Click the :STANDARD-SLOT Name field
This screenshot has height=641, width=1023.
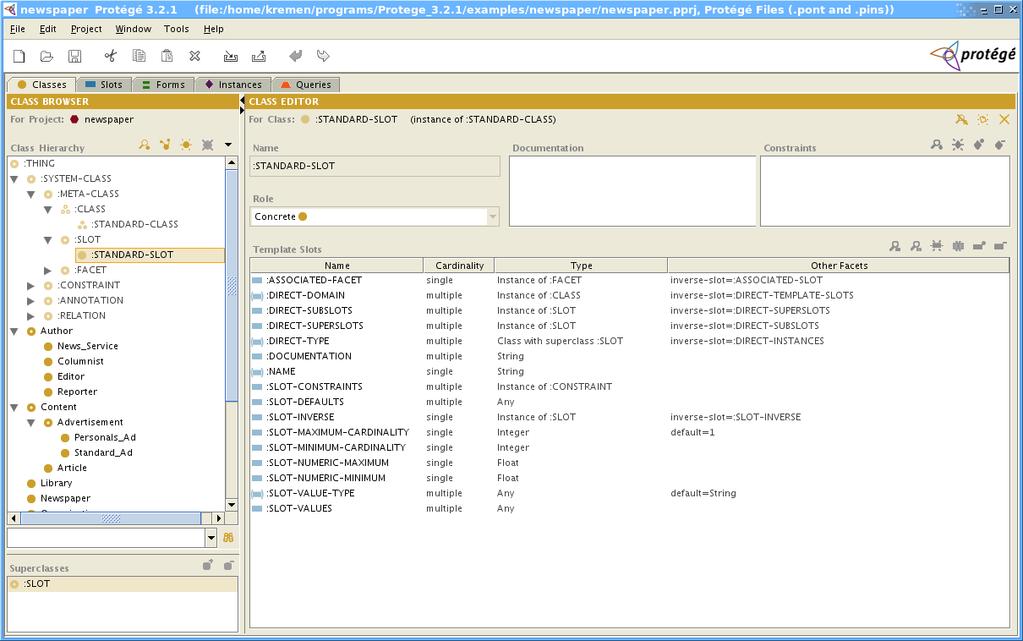(x=375, y=166)
